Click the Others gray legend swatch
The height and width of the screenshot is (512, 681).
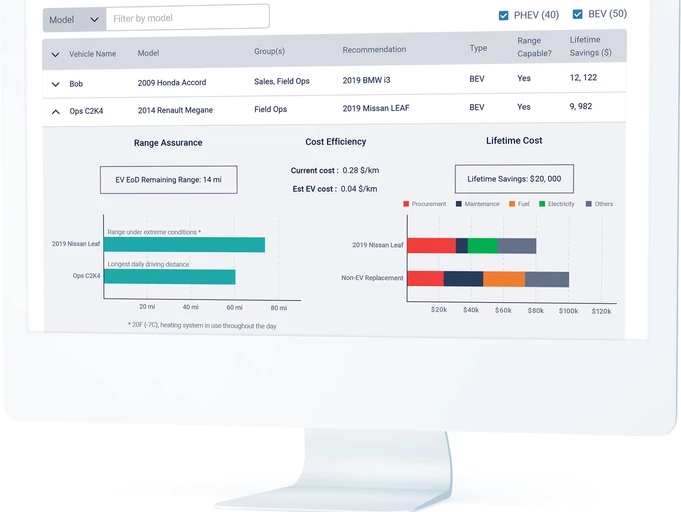(x=588, y=204)
